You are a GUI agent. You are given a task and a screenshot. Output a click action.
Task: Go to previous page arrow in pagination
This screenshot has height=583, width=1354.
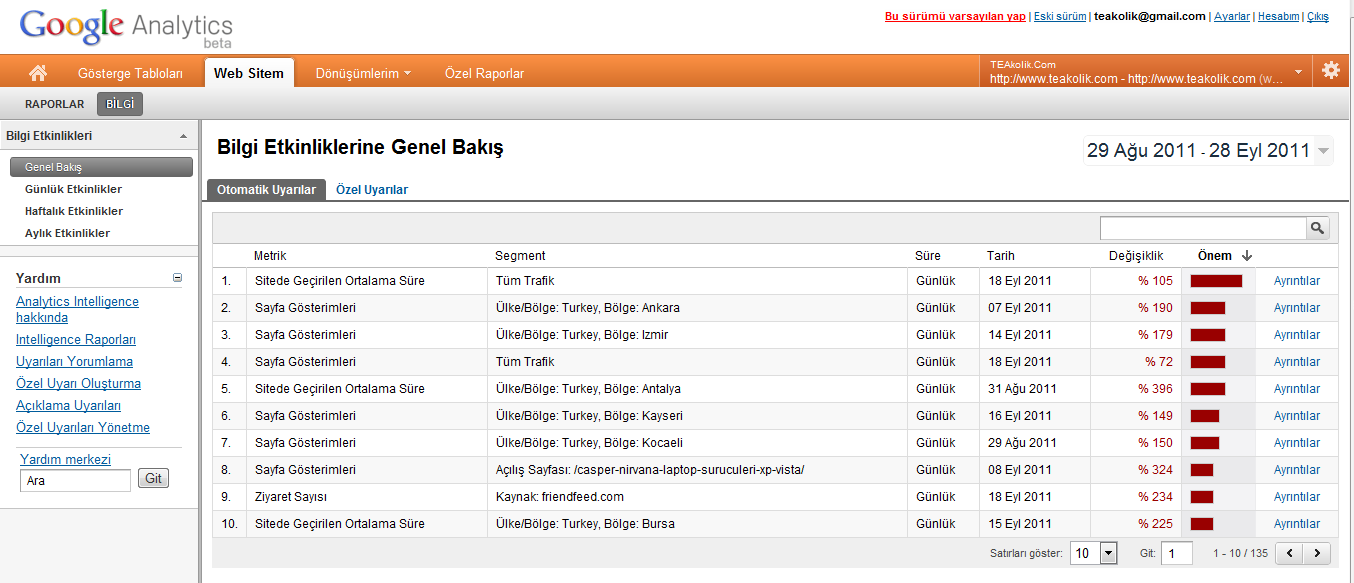click(x=1292, y=553)
